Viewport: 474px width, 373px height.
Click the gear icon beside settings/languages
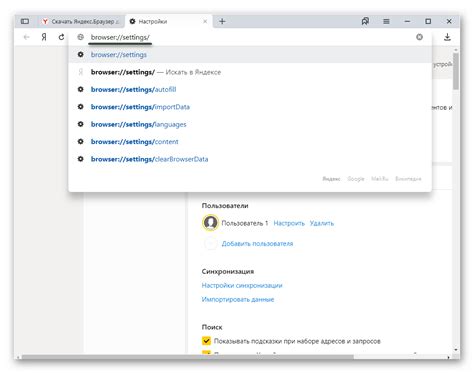tap(80, 124)
